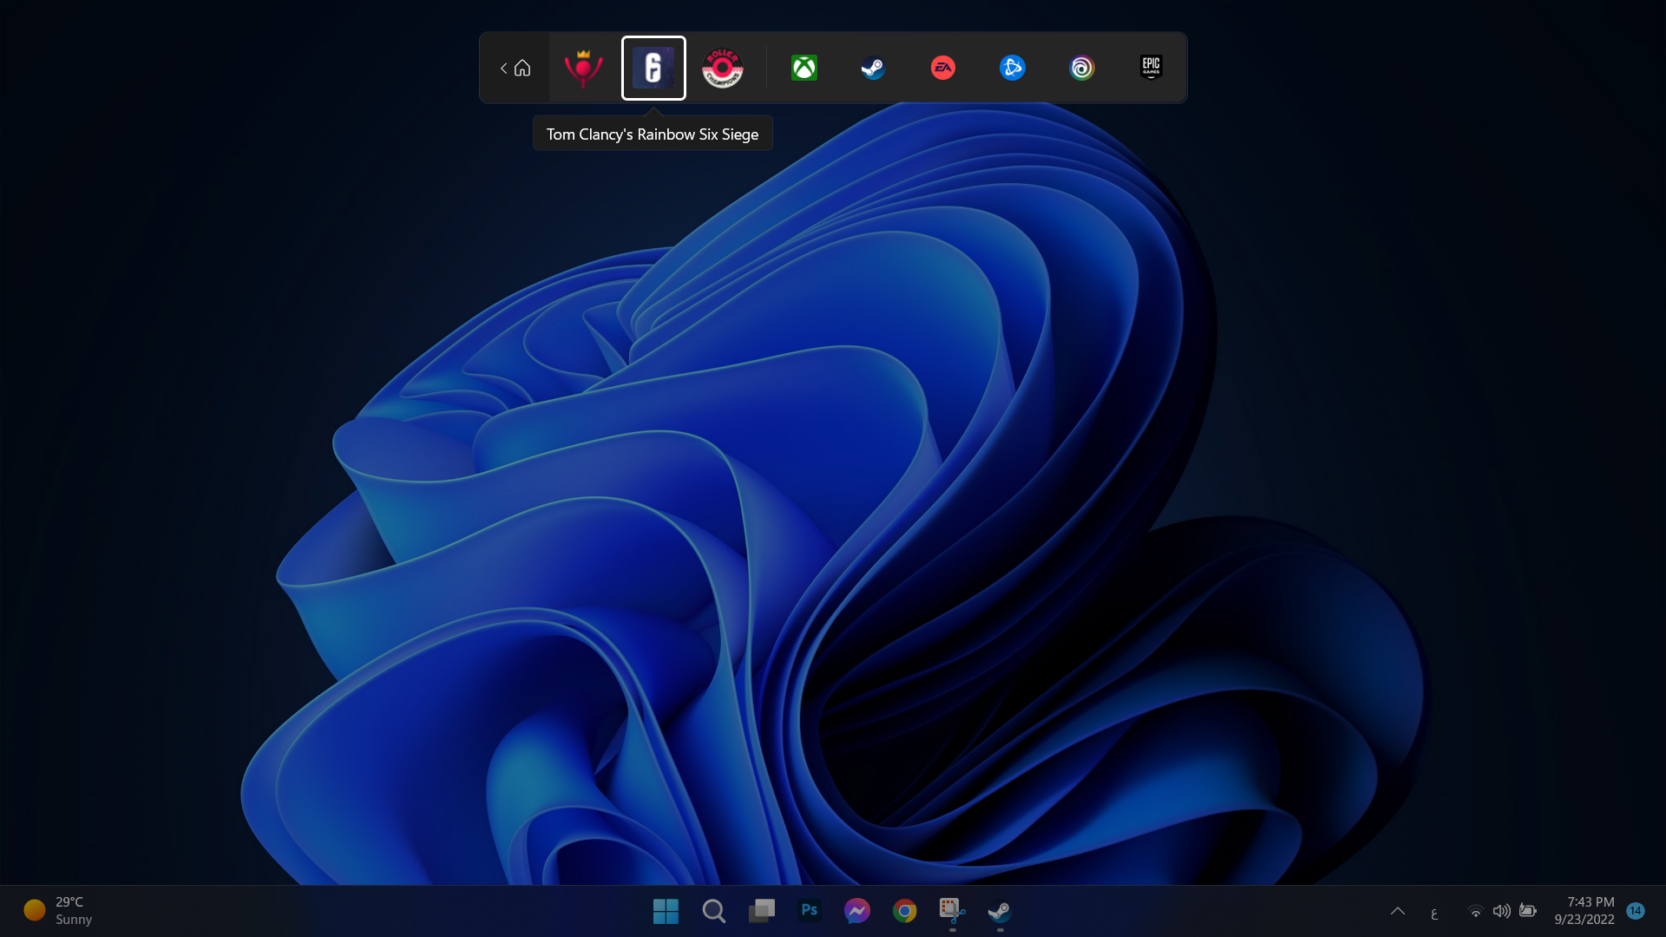The height and width of the screenshot is (937, 1666).
Task: Open taskbar Search
Action: [714, 911]
